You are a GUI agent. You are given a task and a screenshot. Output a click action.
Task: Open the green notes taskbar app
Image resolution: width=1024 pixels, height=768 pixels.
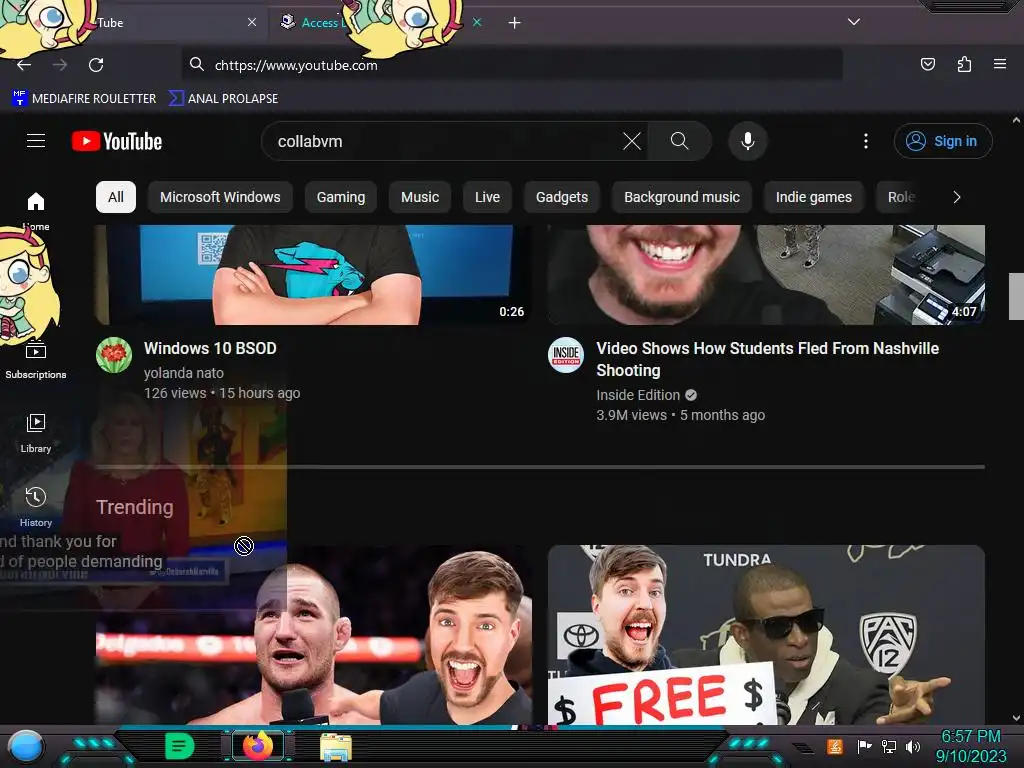click(180, 746)
